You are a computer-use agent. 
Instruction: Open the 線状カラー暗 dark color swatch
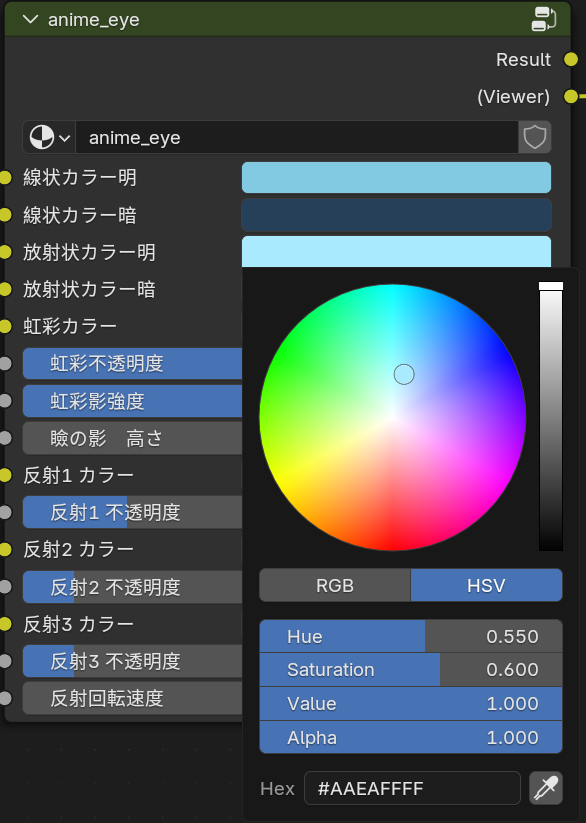(396, 215)
